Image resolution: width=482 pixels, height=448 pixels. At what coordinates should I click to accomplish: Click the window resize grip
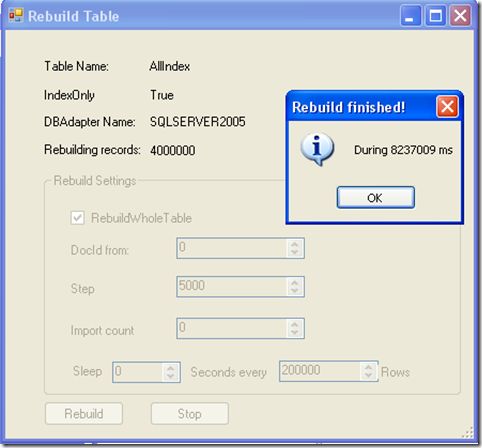point(468,432)
